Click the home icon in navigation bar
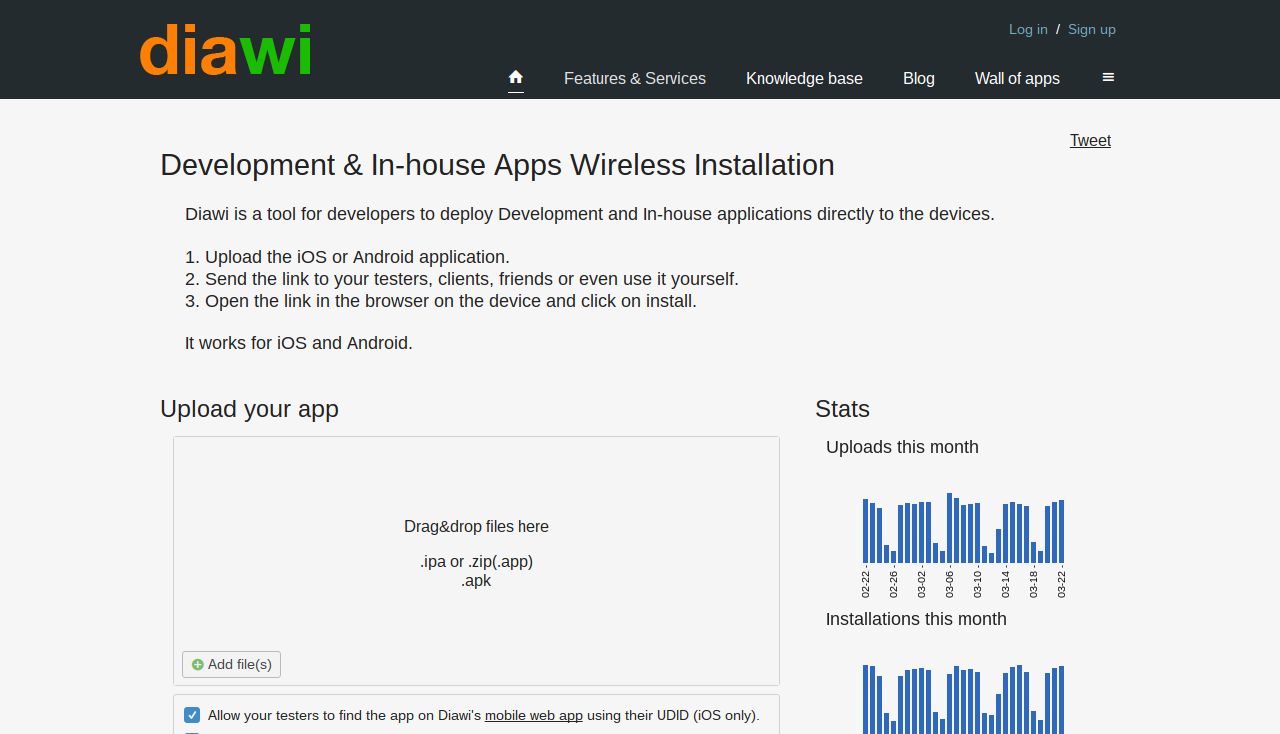 pyautogui.click(x=516, y=77)
